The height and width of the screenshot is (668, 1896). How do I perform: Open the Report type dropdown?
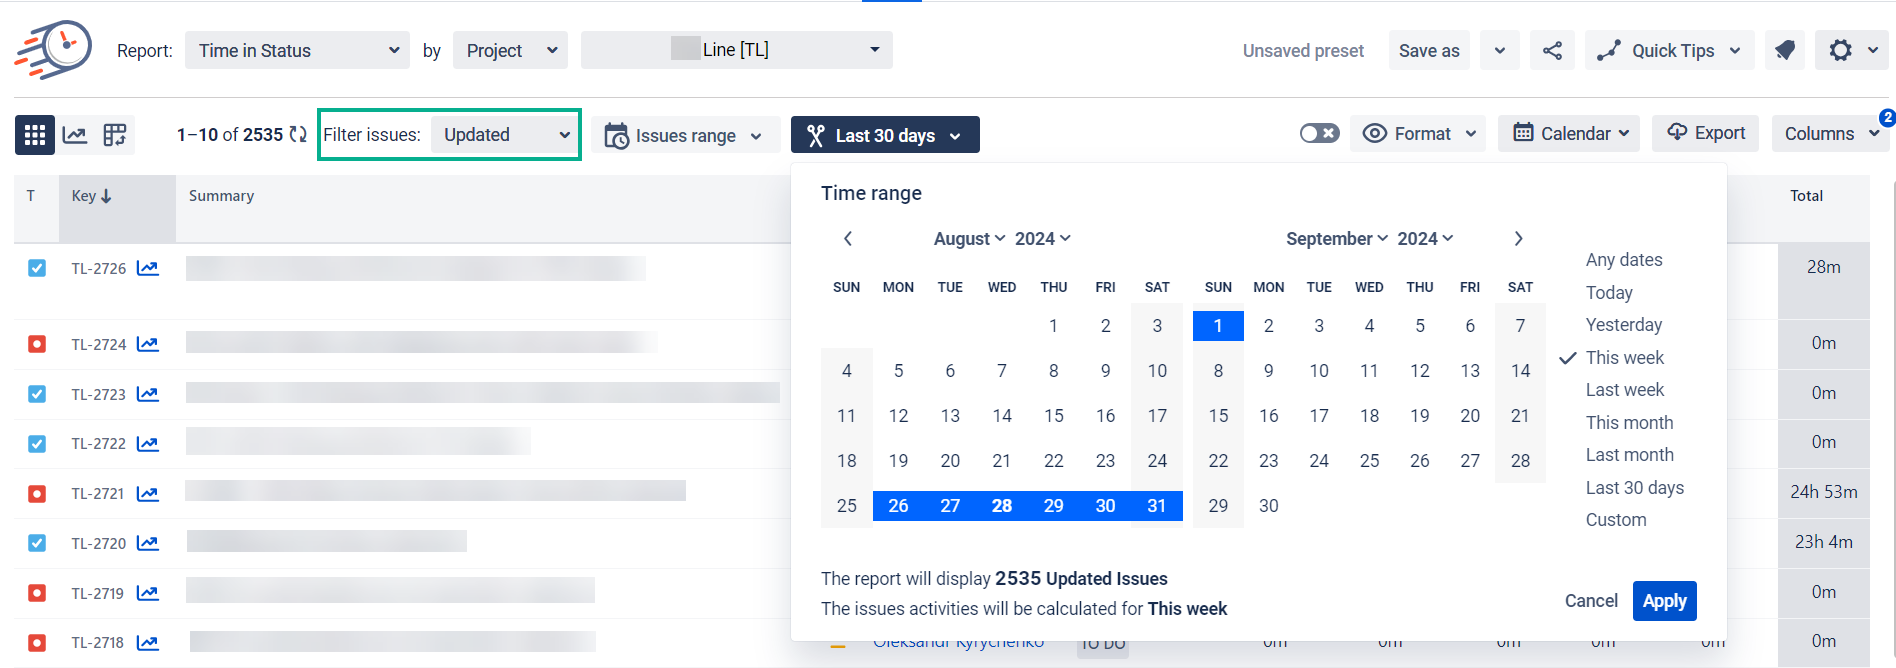click(x=297, y=50)
